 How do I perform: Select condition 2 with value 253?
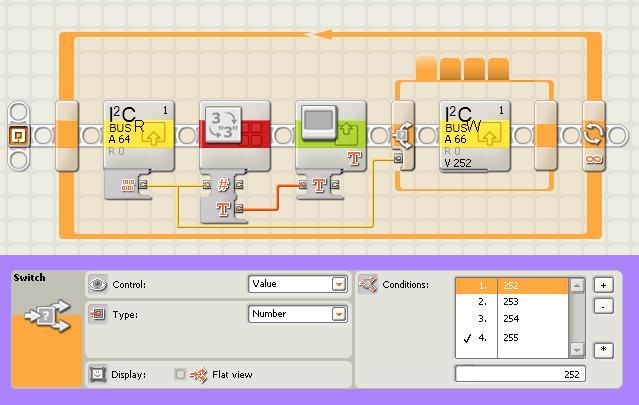coord(512,302)
